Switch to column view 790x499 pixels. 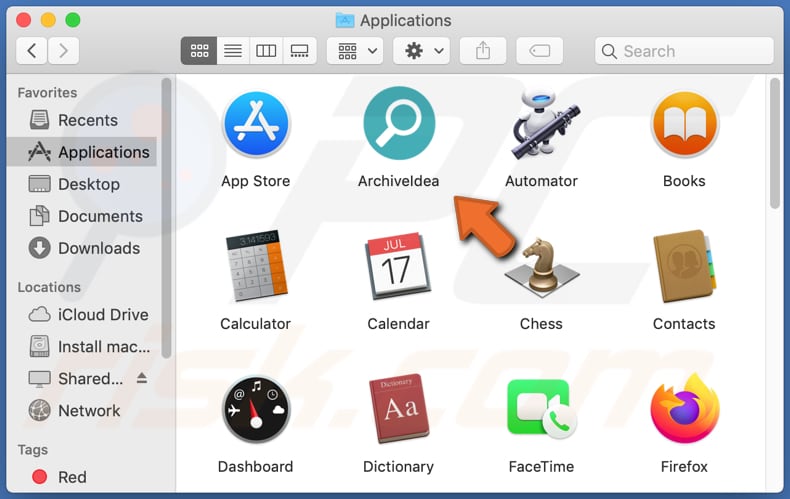[x=266, y=51]
